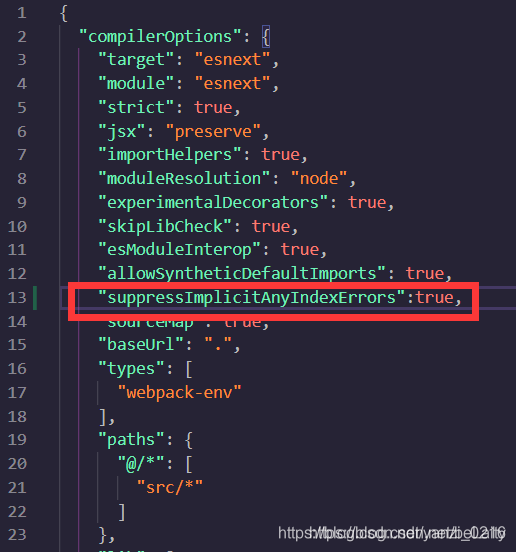This screenshot has height=552, width=516.
Task: Click the "preserve" value for jsx
Action: (213, 132)
